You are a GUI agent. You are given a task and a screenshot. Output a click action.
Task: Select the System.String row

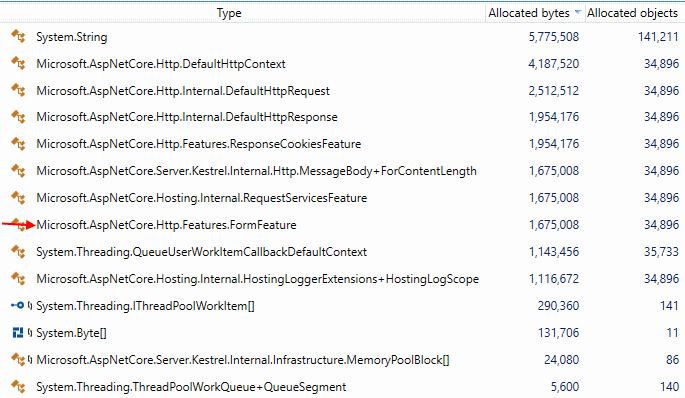(342, 37)
